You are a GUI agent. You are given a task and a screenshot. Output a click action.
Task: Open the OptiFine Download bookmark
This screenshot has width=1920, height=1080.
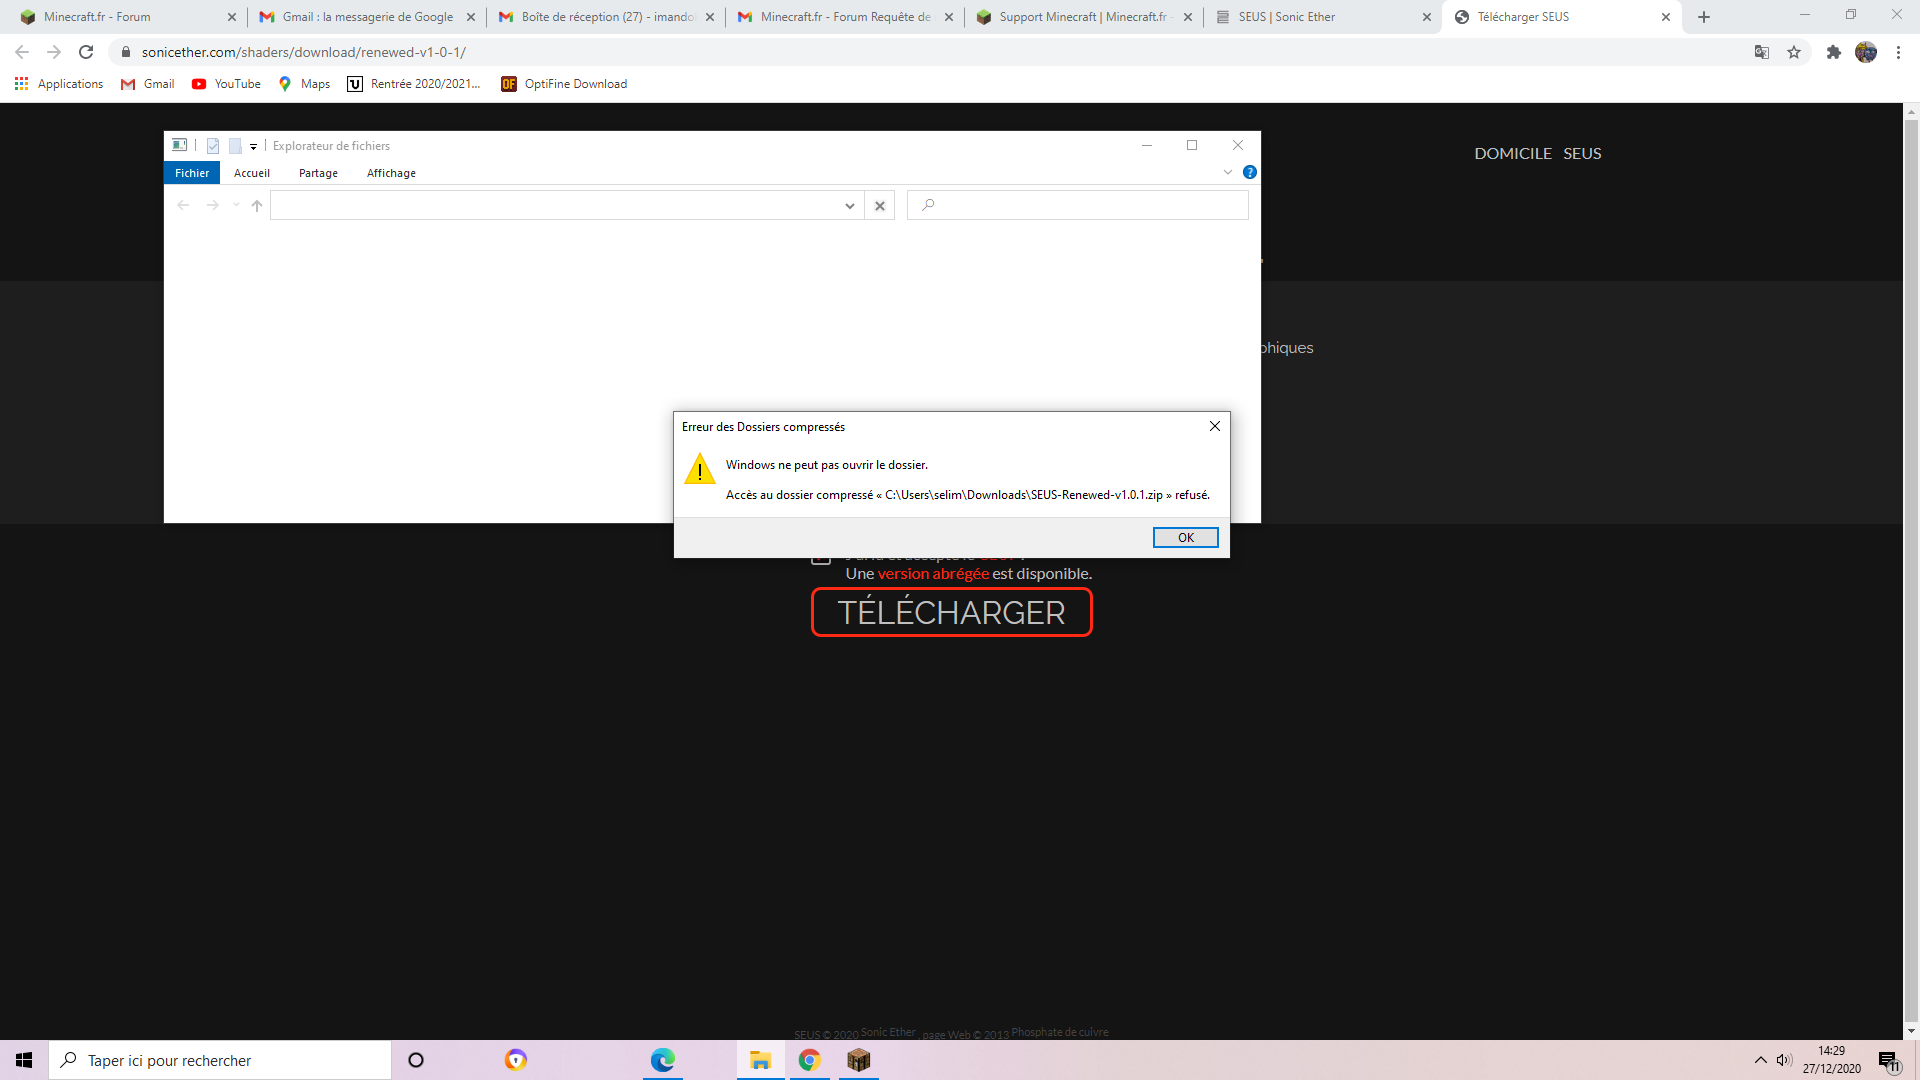565,84
